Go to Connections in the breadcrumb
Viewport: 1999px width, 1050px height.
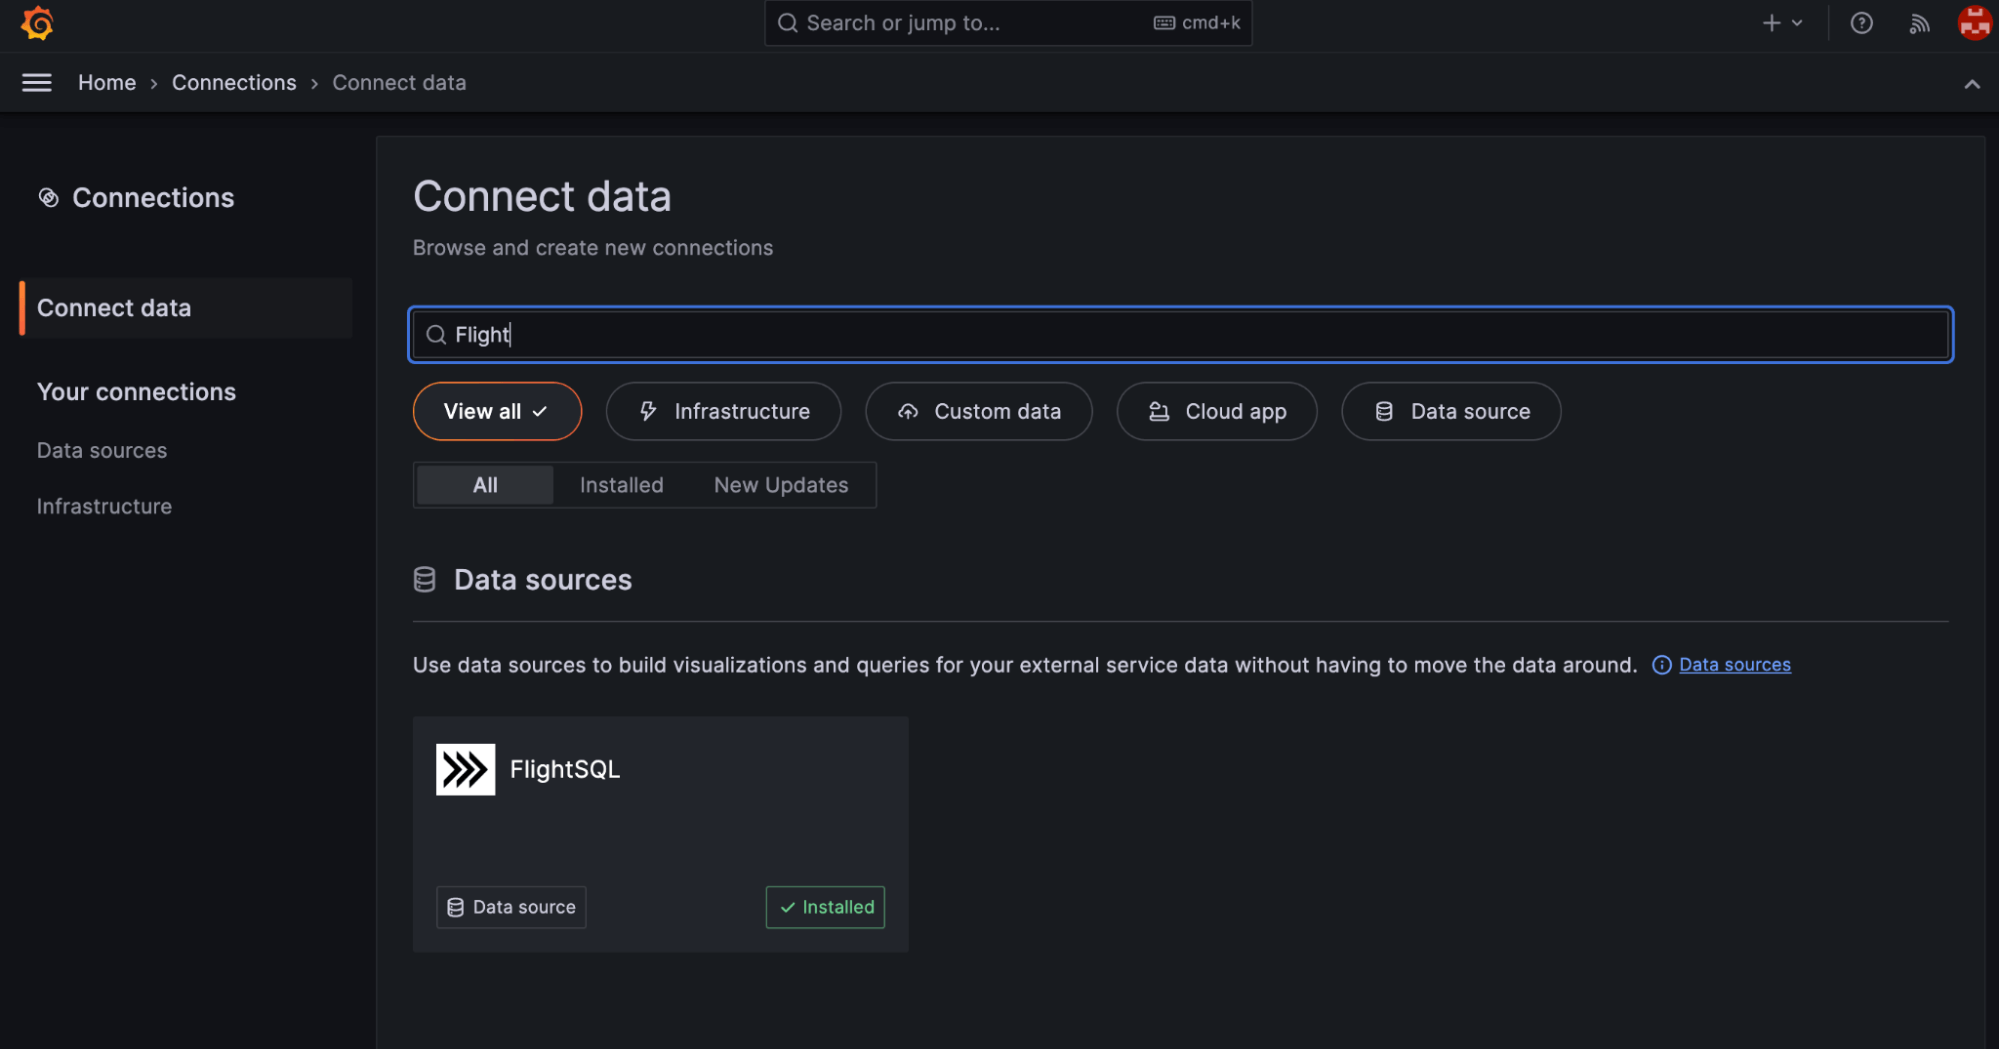point(234,83)
